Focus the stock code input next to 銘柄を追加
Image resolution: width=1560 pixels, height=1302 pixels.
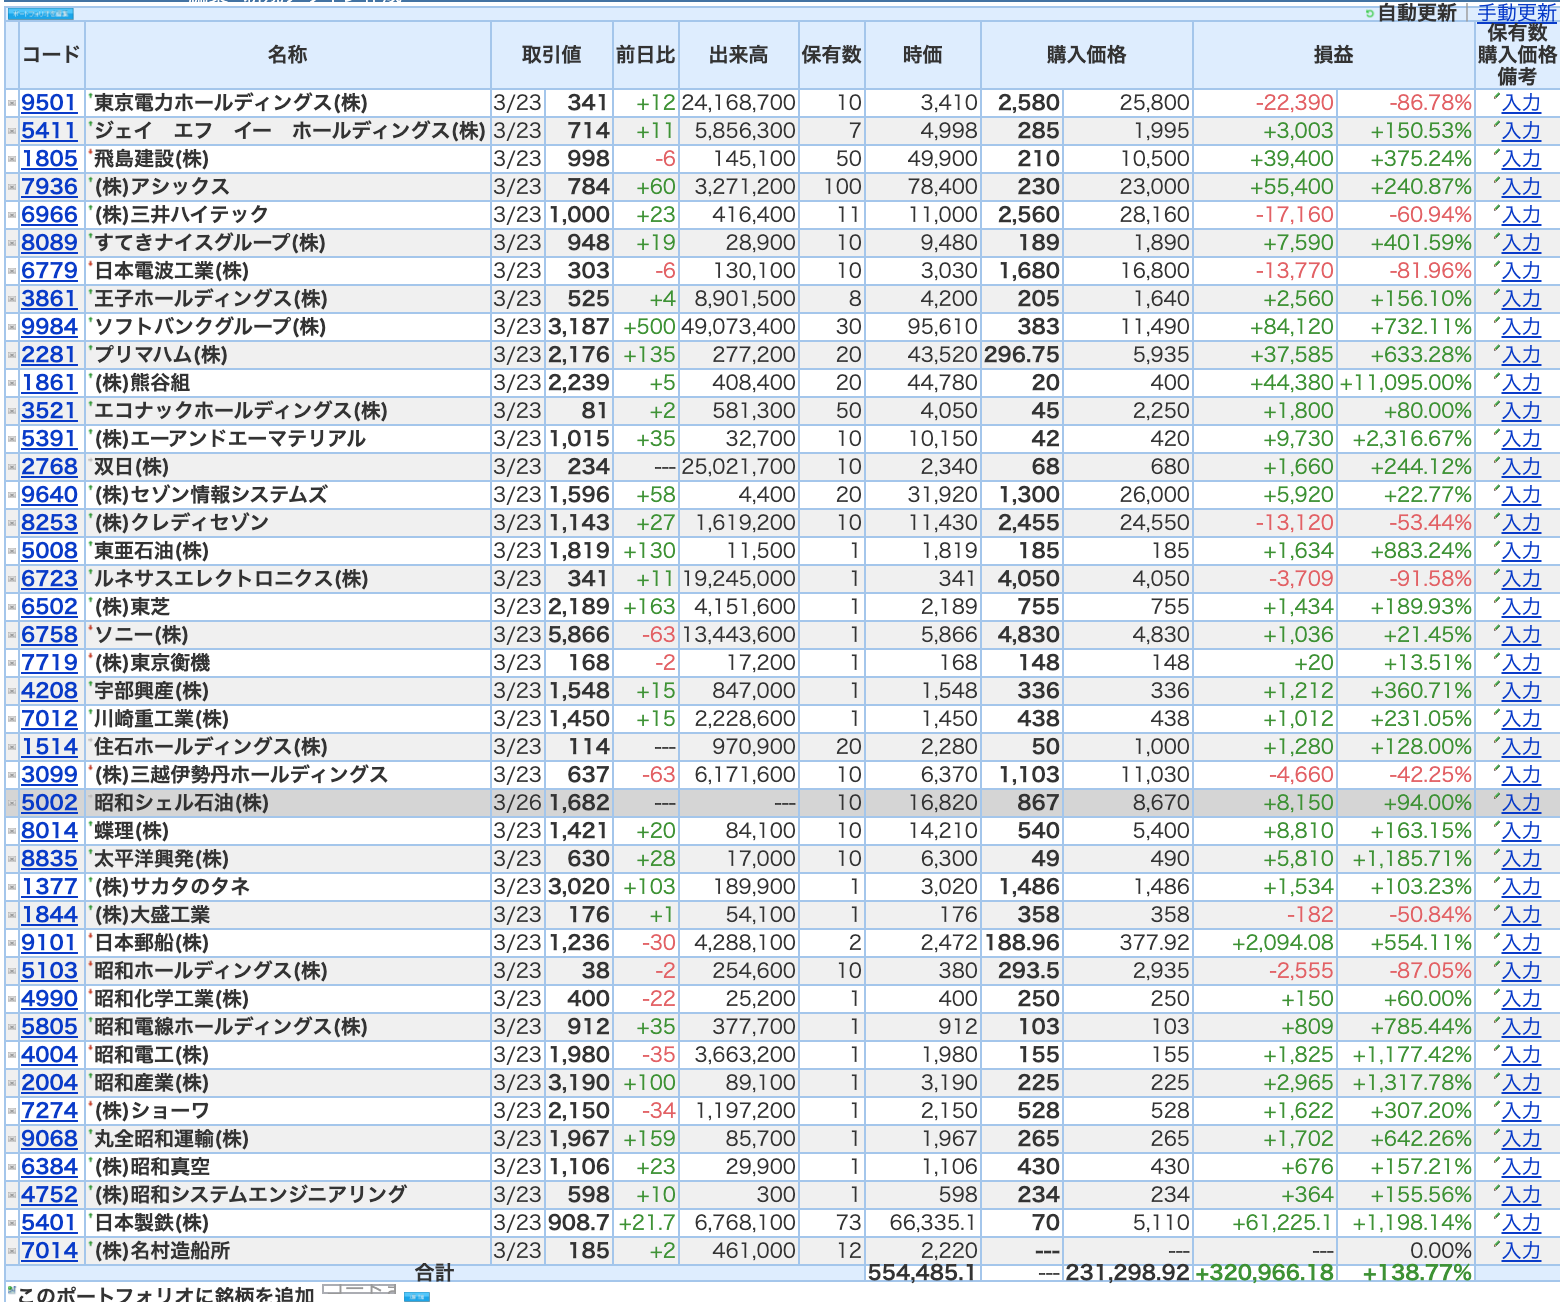coord(360,1289)
